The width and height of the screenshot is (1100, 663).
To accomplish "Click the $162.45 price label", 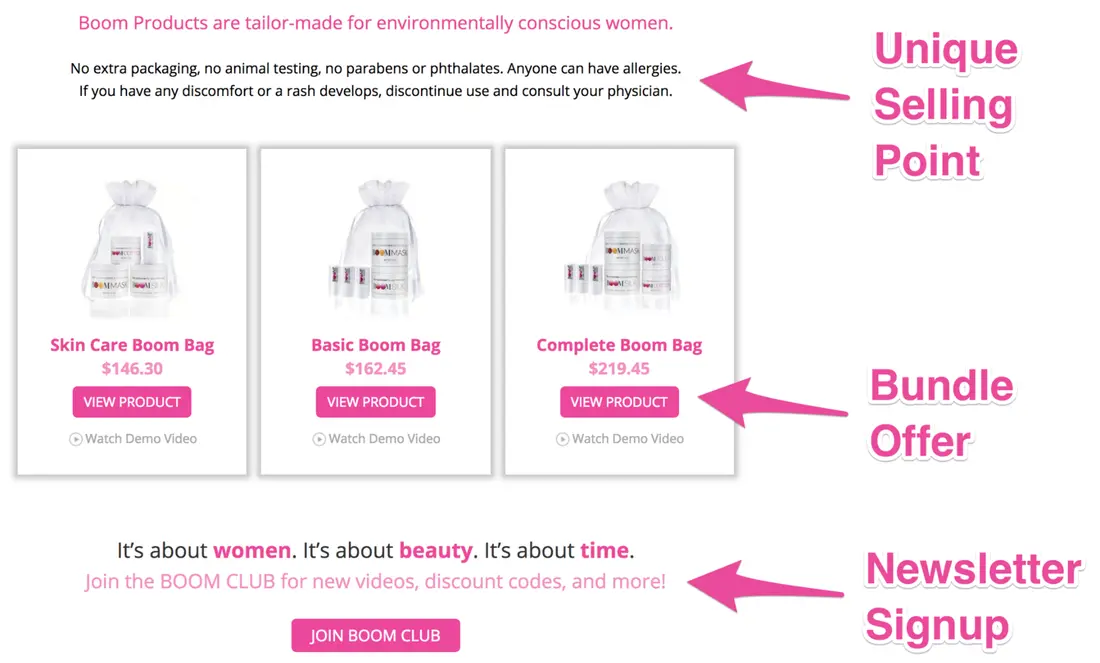I will point(375,369).
